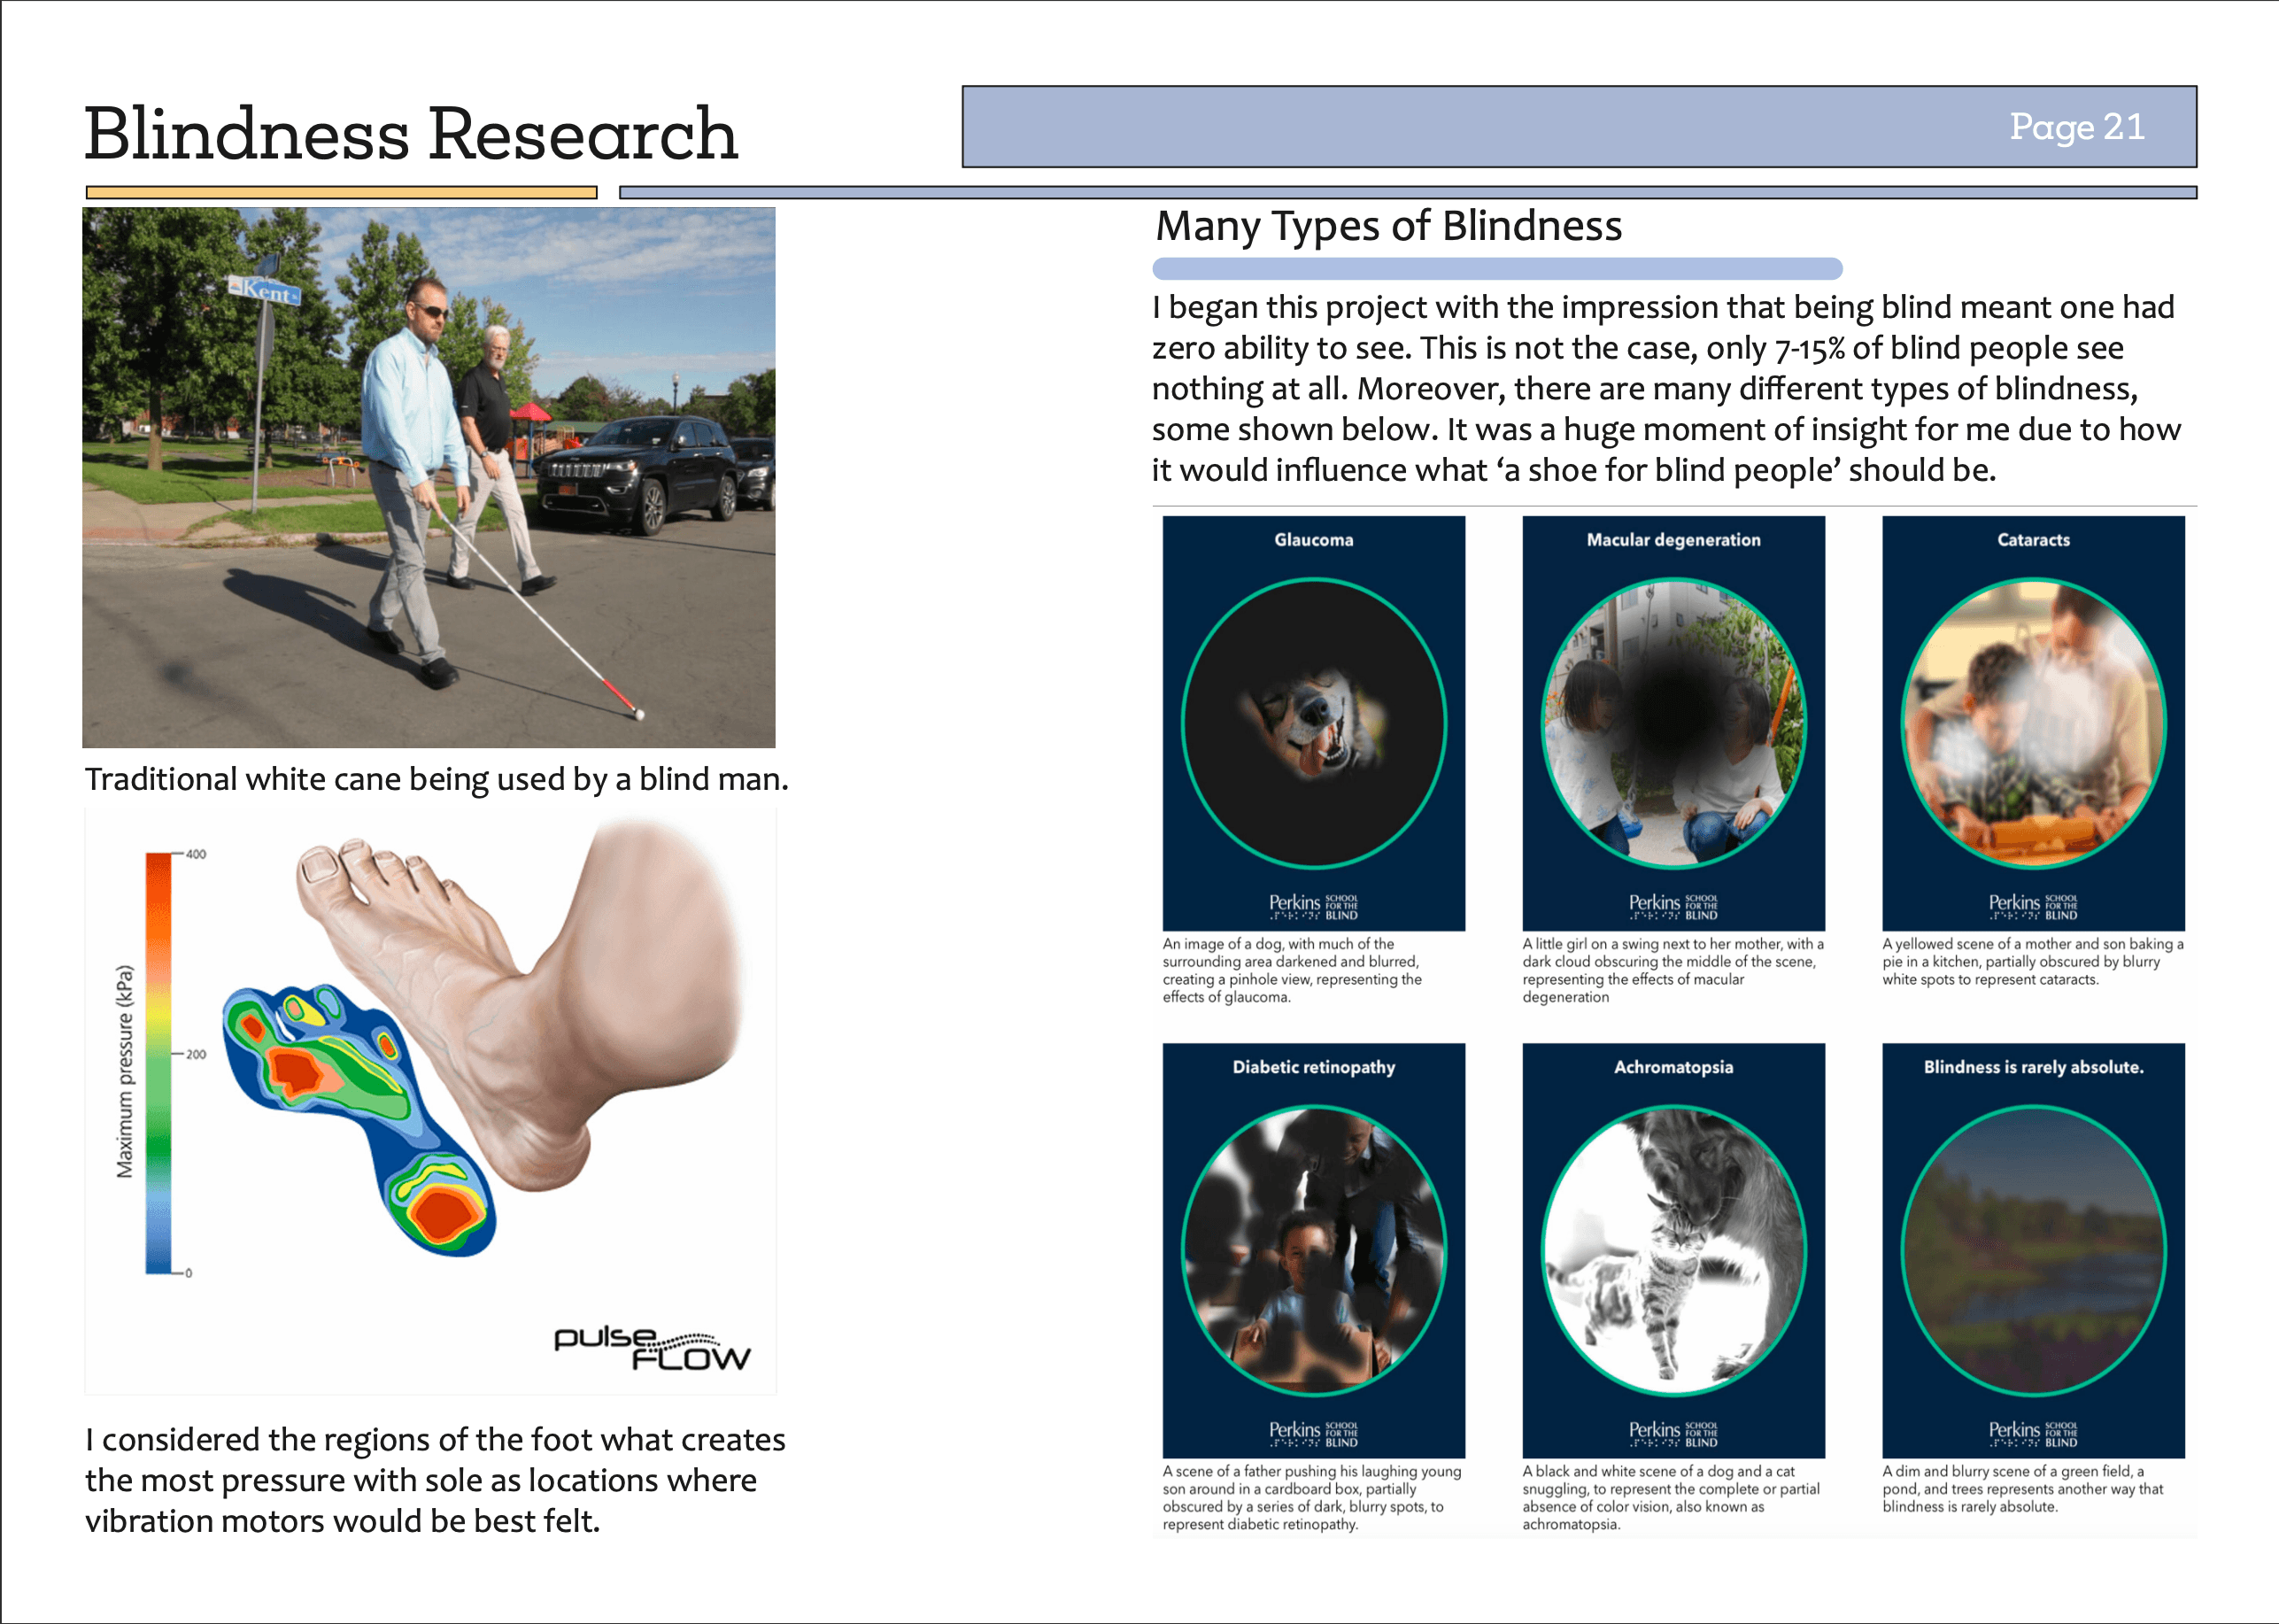Click the Pulse Flow logo

coord(652,1348)
